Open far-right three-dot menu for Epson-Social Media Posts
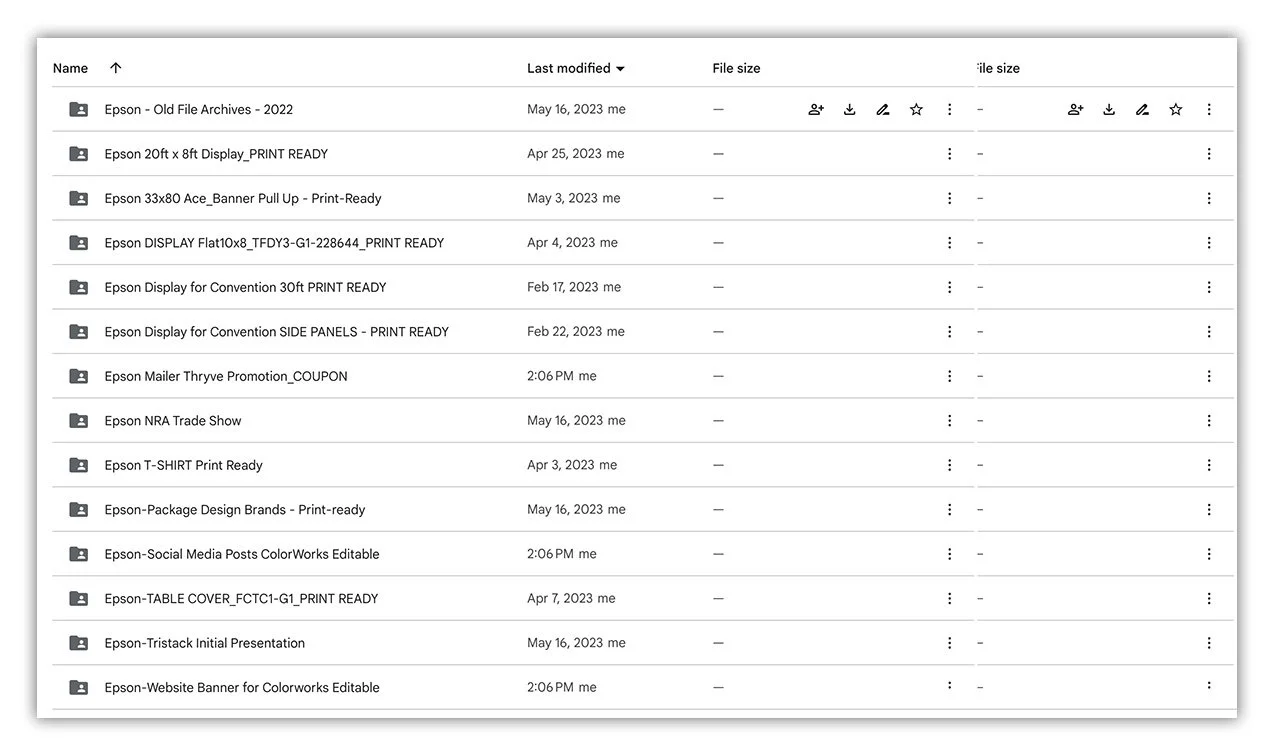The image size is (1274, 756). click(x=1209, y=554)
